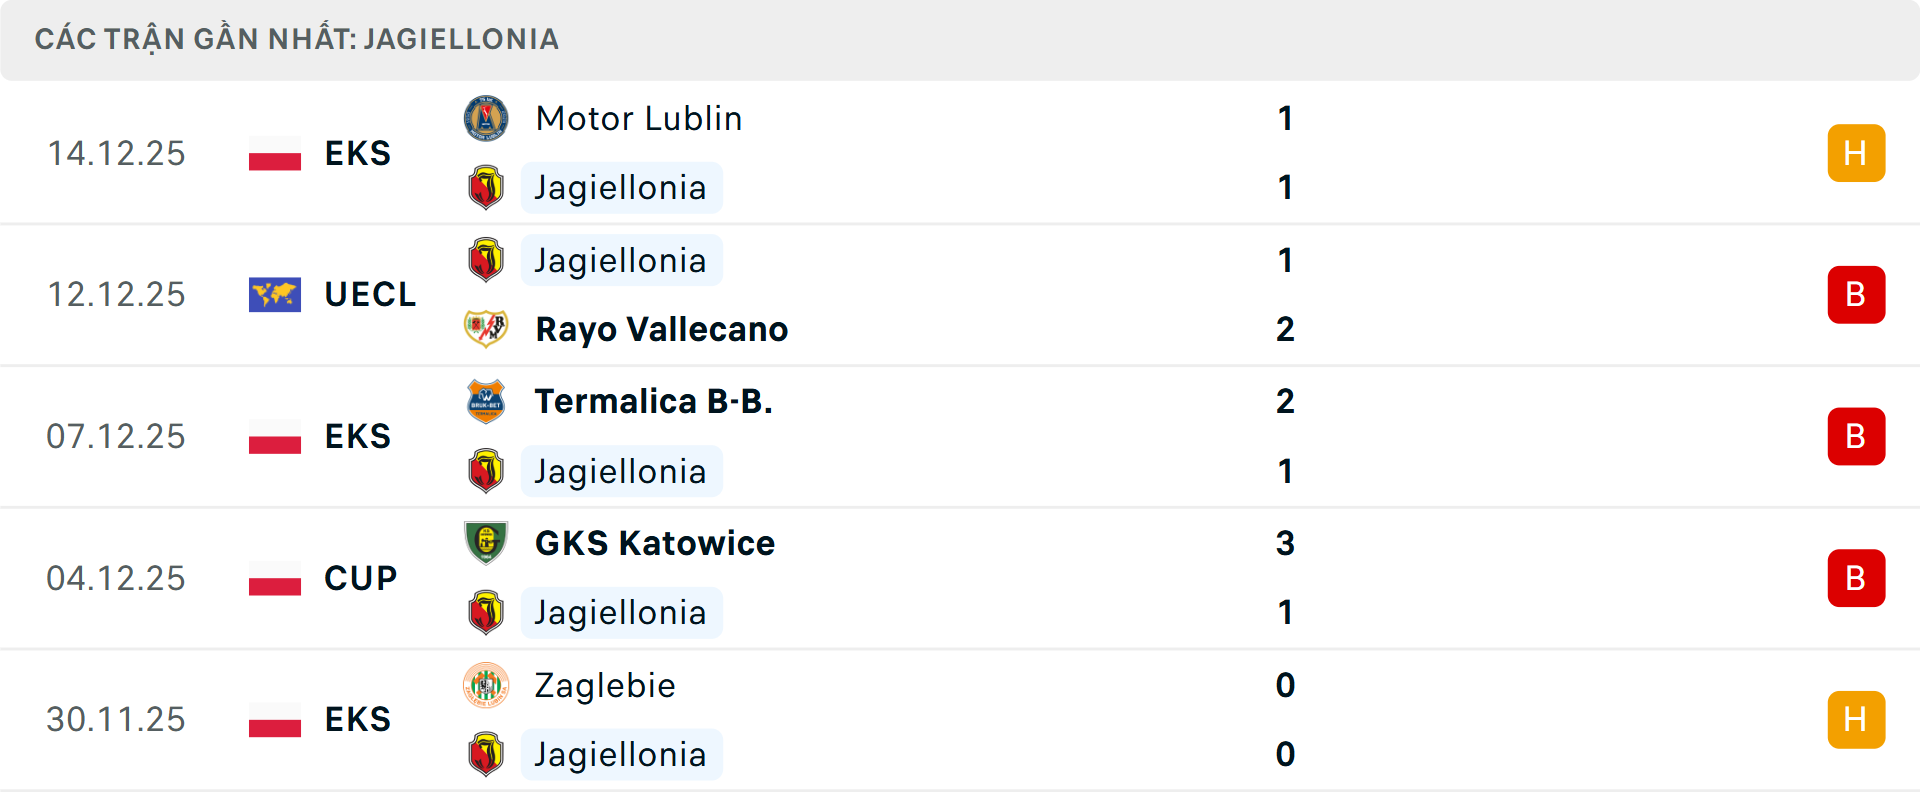Image resolution: width=1920 pixels, height=792 pixels.
Task: Click the 07.12.25 match date
Action: point(116,437)
